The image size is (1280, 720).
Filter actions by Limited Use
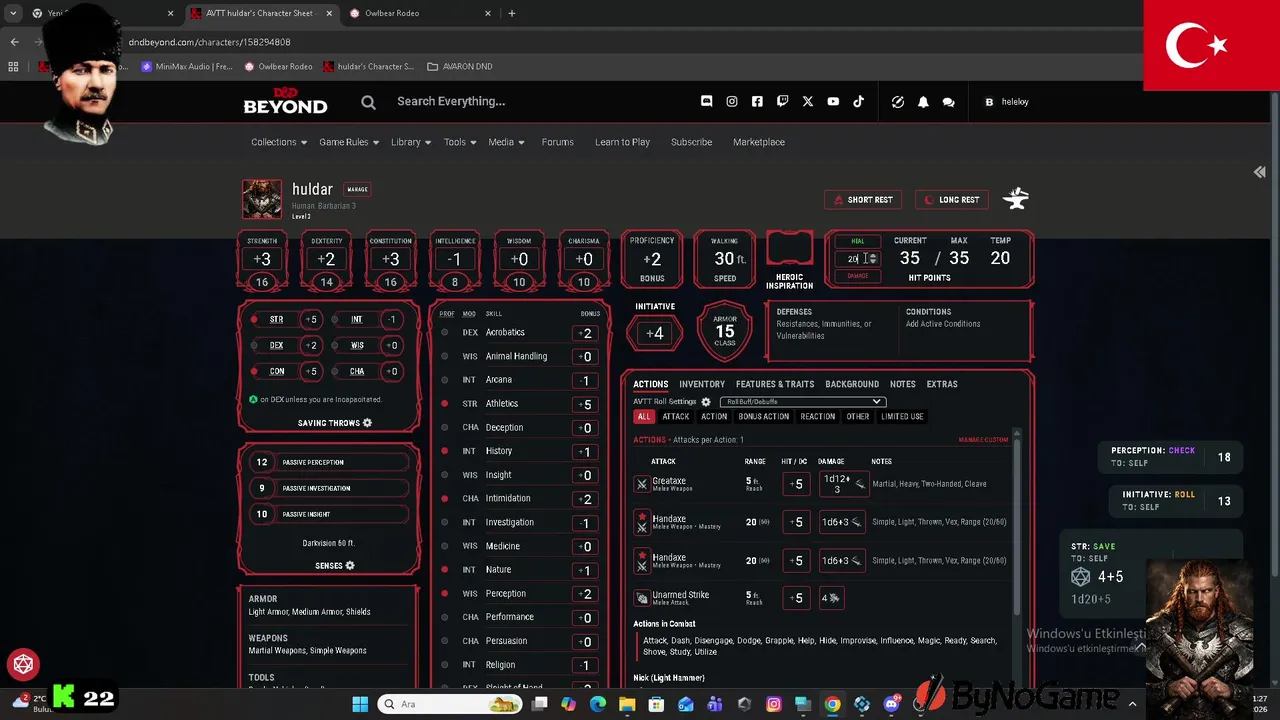902,417
